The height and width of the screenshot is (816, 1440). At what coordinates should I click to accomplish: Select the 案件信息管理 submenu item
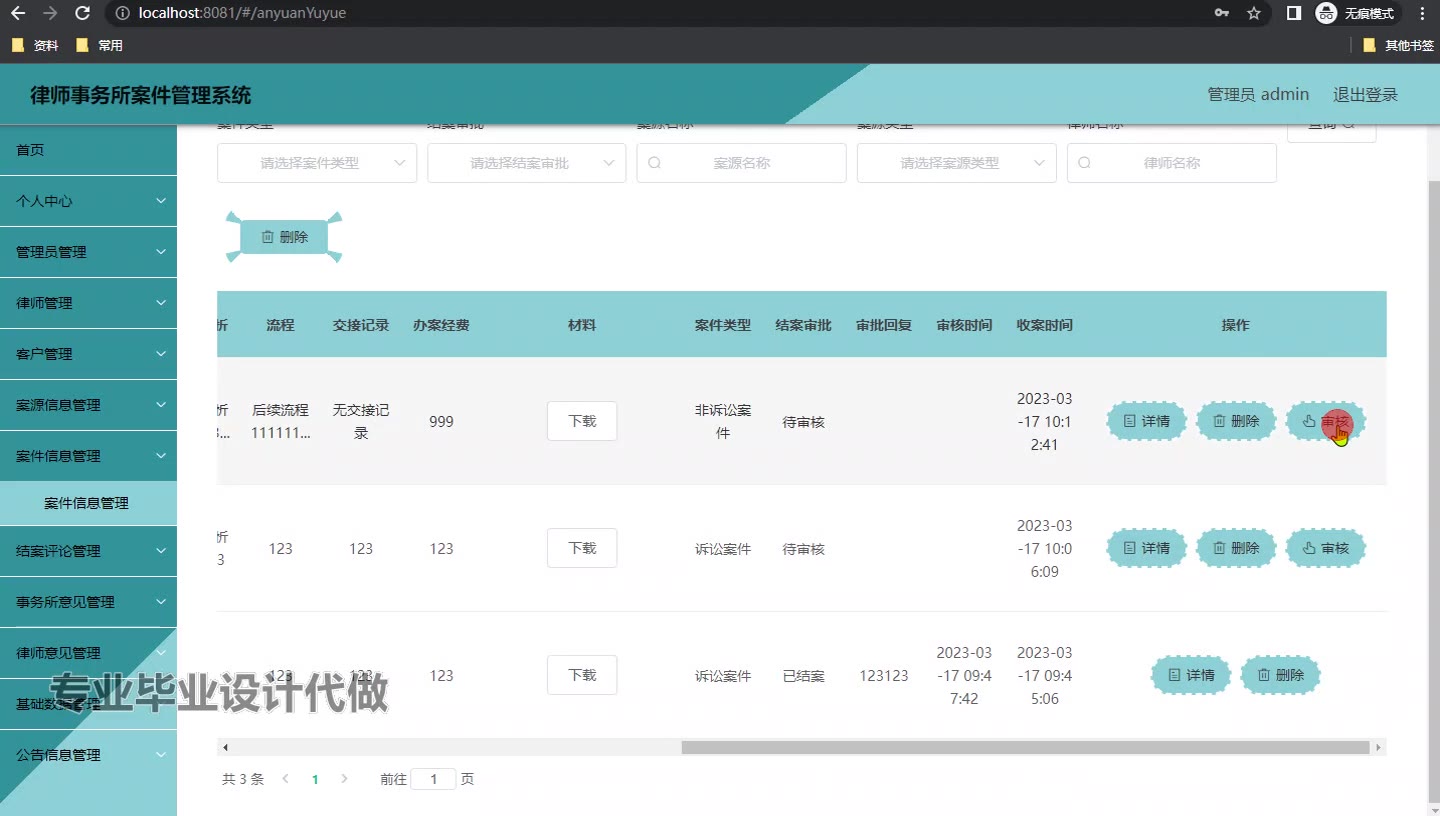pyautogui.click(x=88, y=503)
